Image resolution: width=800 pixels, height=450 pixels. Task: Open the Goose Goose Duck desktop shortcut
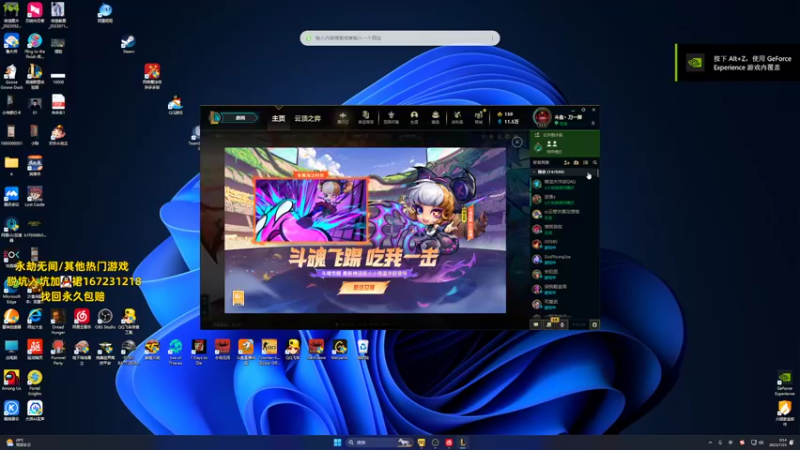point(11,77)
